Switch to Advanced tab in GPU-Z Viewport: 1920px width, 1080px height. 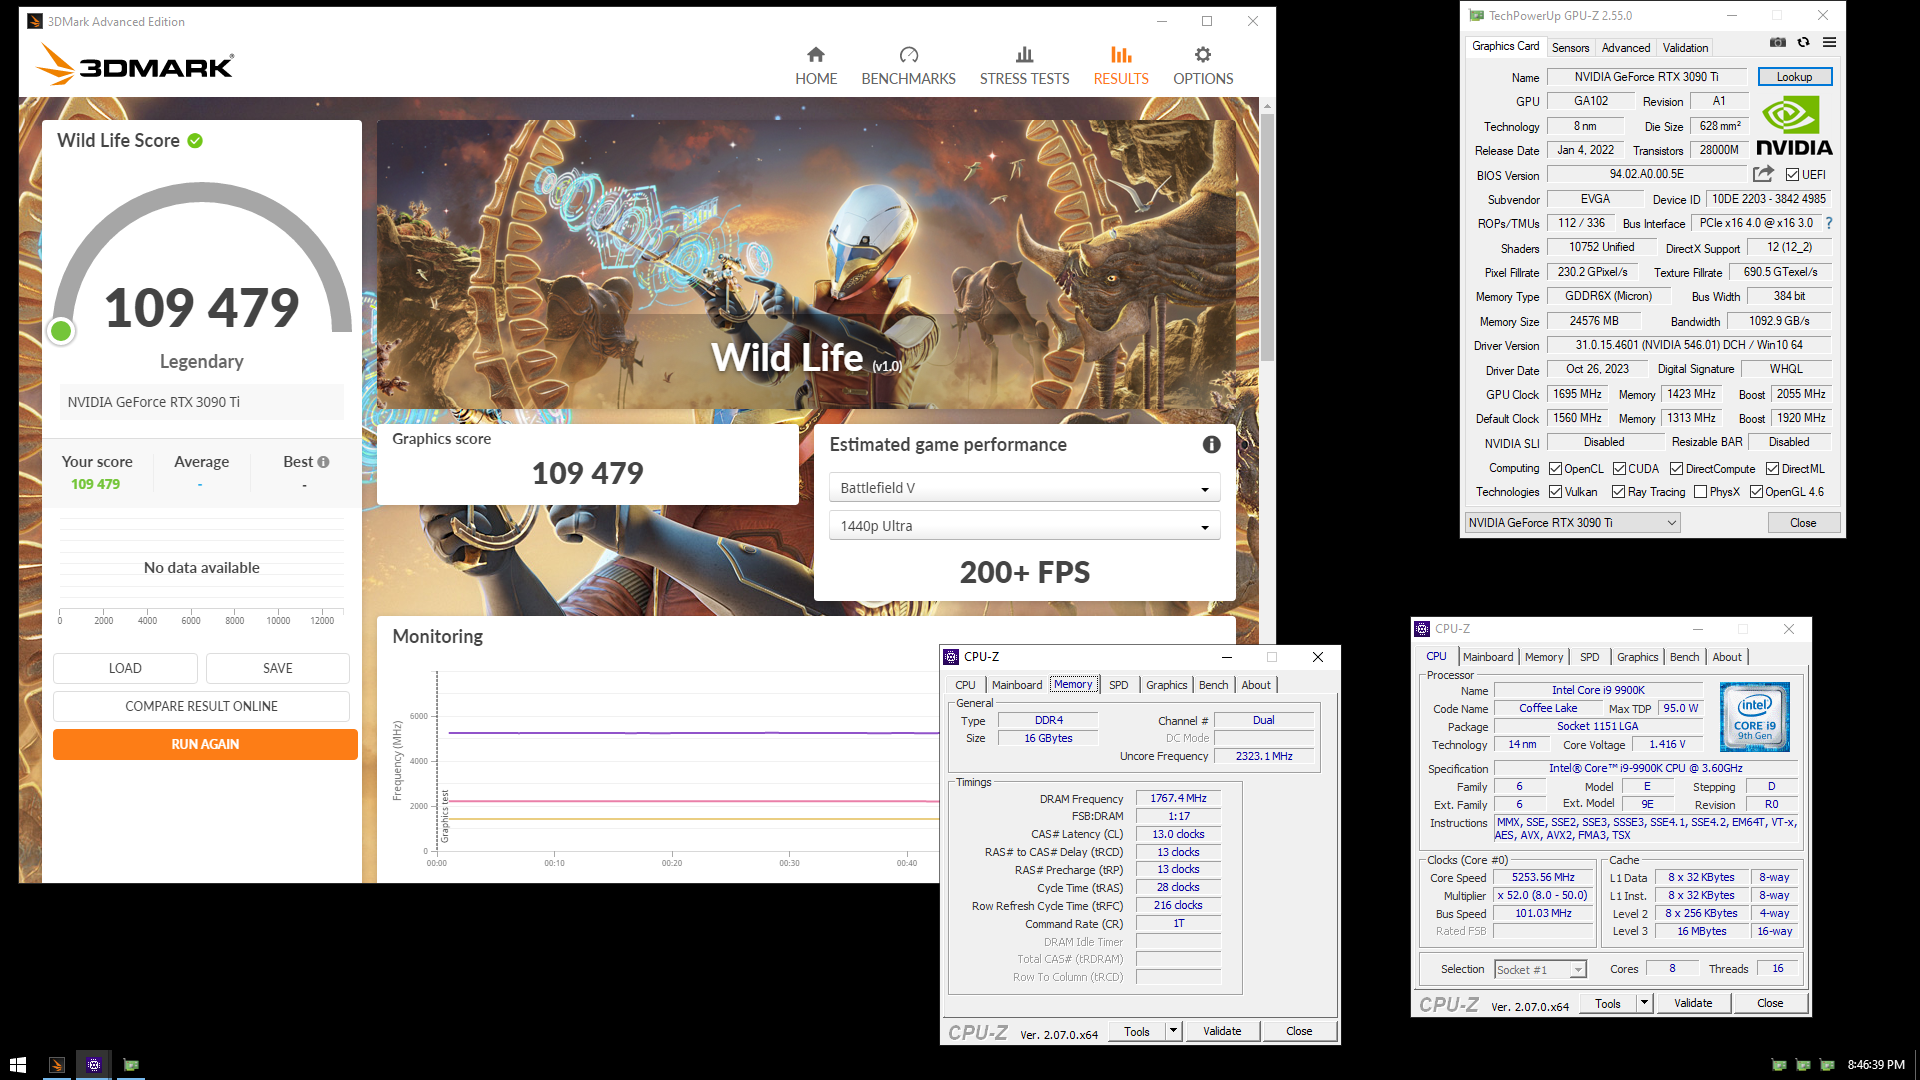1626,48
